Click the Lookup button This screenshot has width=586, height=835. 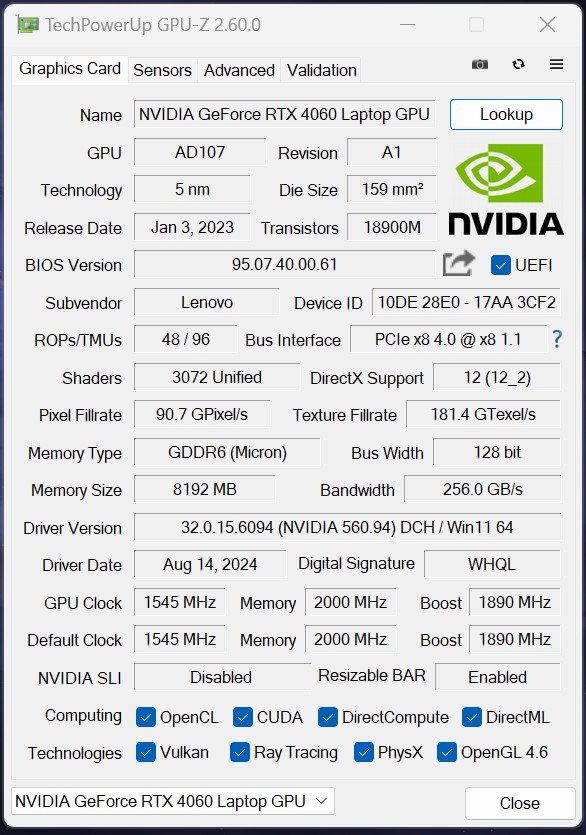(x=506, y=114)
